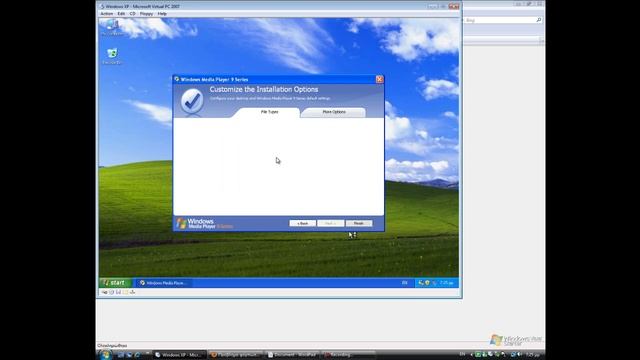
Task: Click the Document WordPad taskbar button
Action: click(x=292, y=355)
